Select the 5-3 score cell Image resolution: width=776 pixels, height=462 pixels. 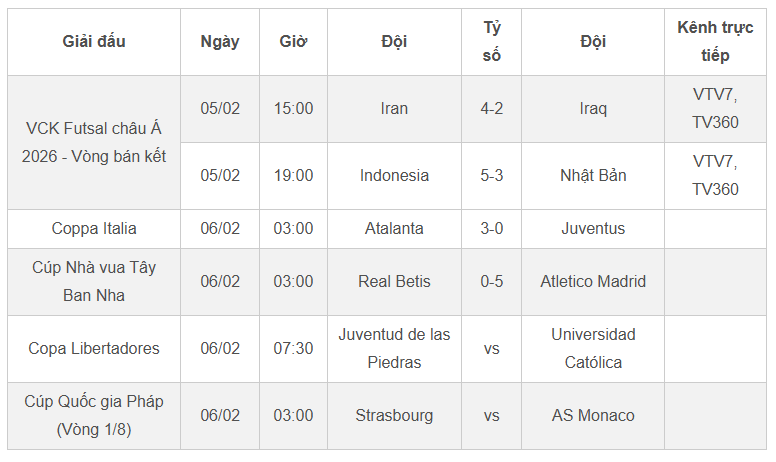coord(491,175)
